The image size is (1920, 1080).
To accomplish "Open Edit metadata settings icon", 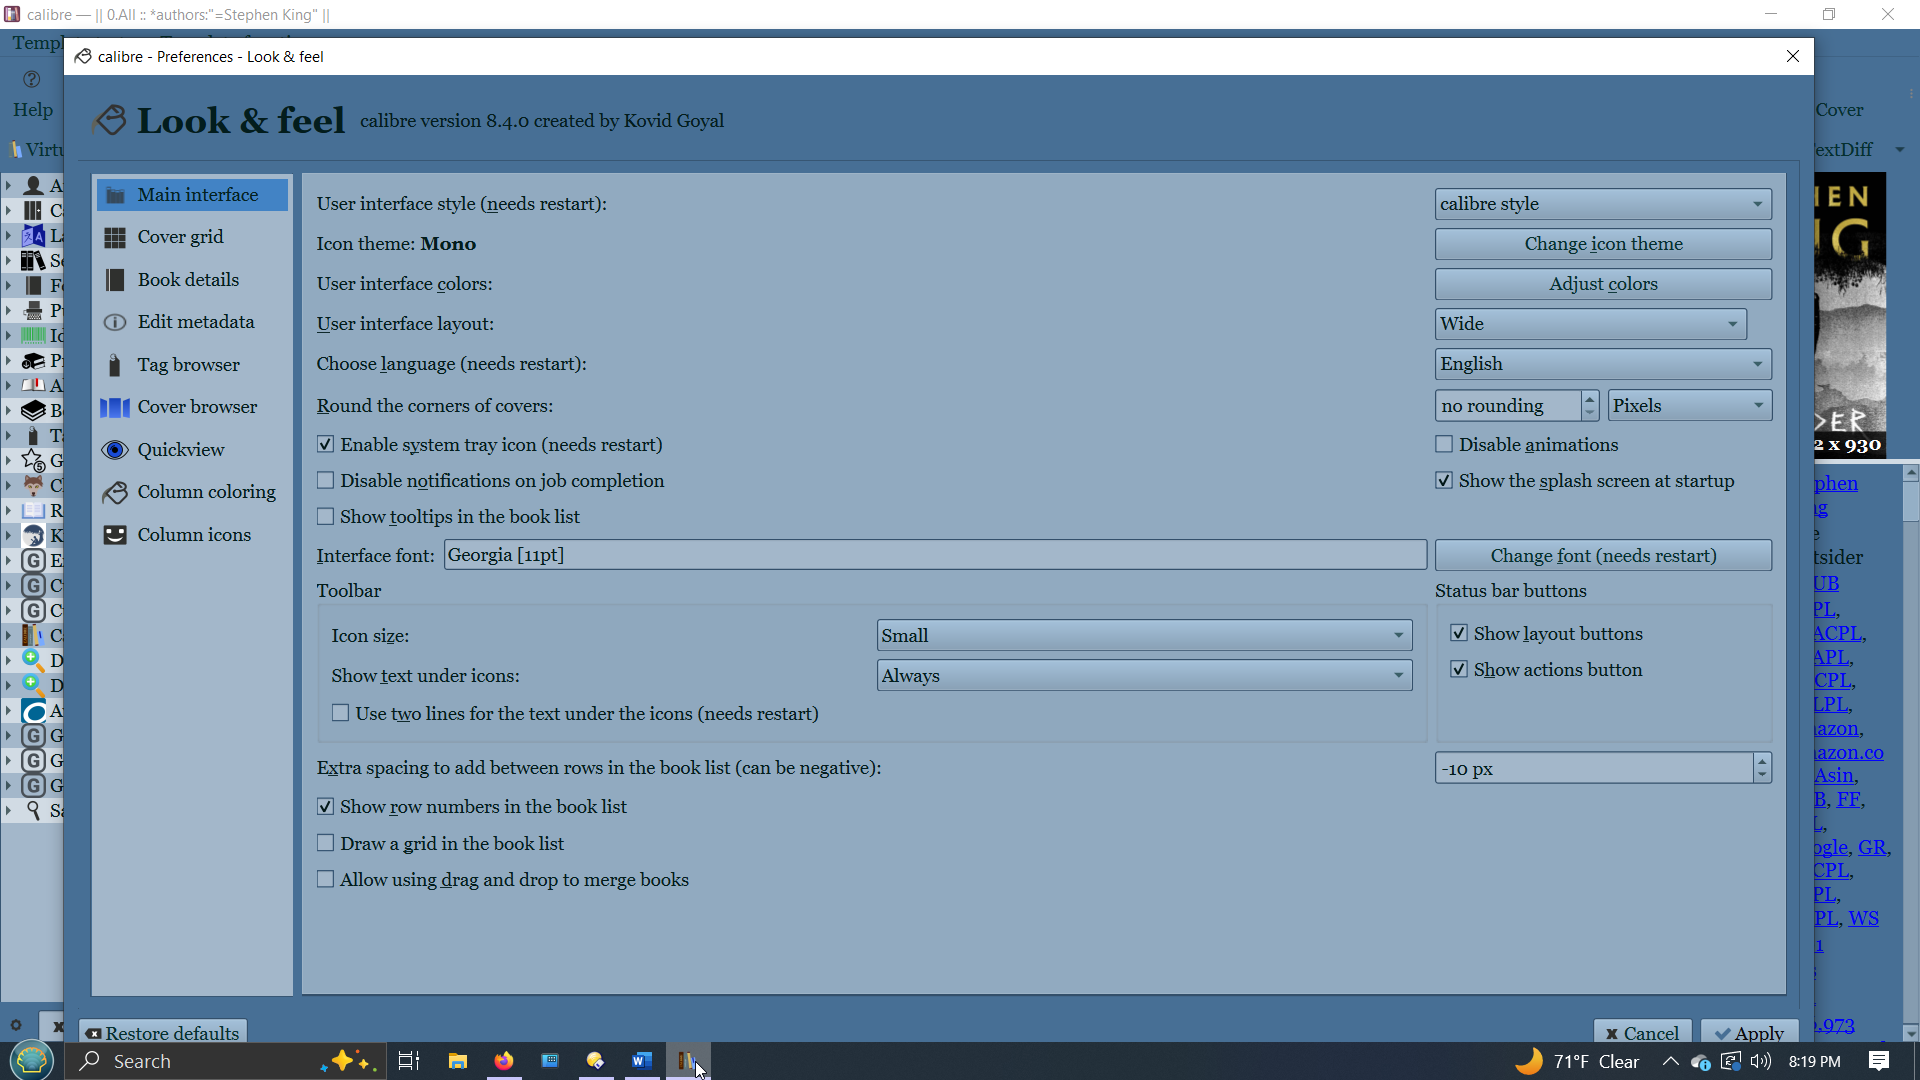I will coord(115,322).
